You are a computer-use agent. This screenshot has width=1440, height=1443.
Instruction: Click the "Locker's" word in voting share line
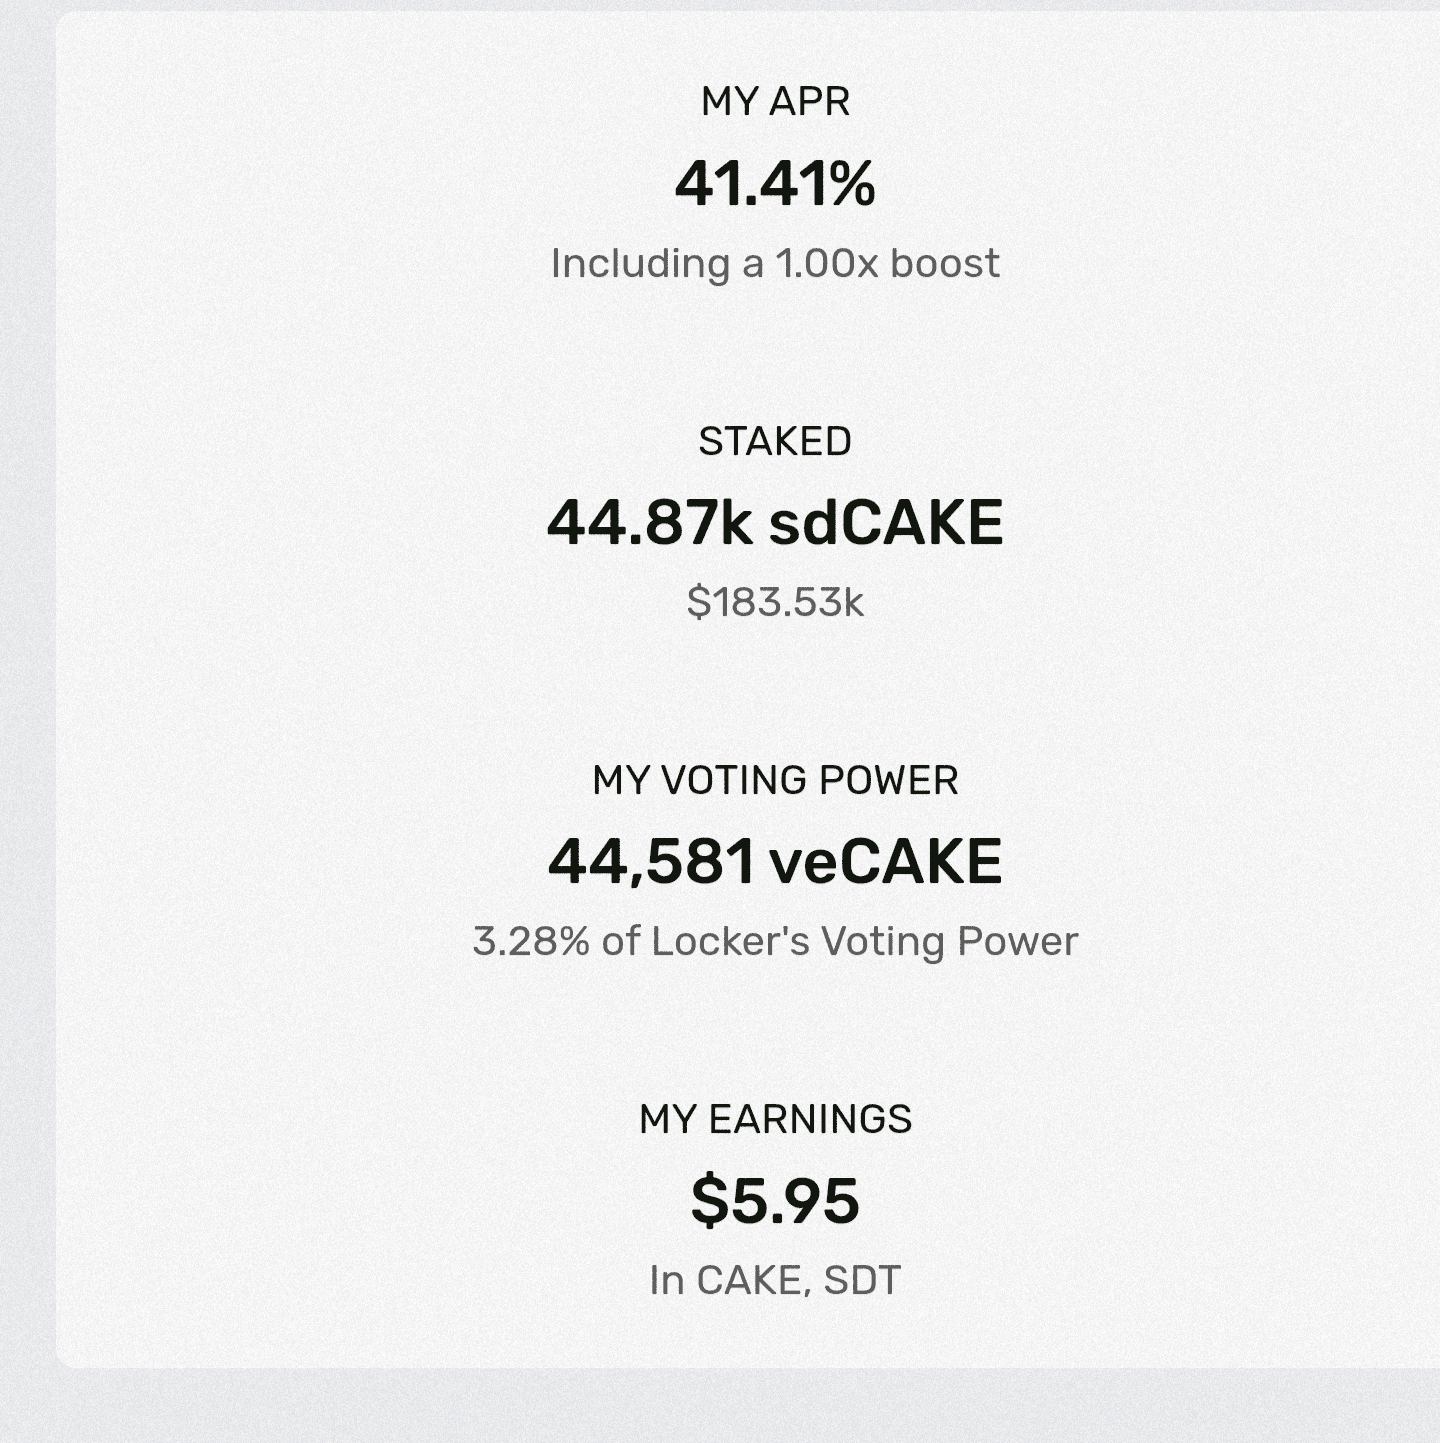[x=730, y=941]
